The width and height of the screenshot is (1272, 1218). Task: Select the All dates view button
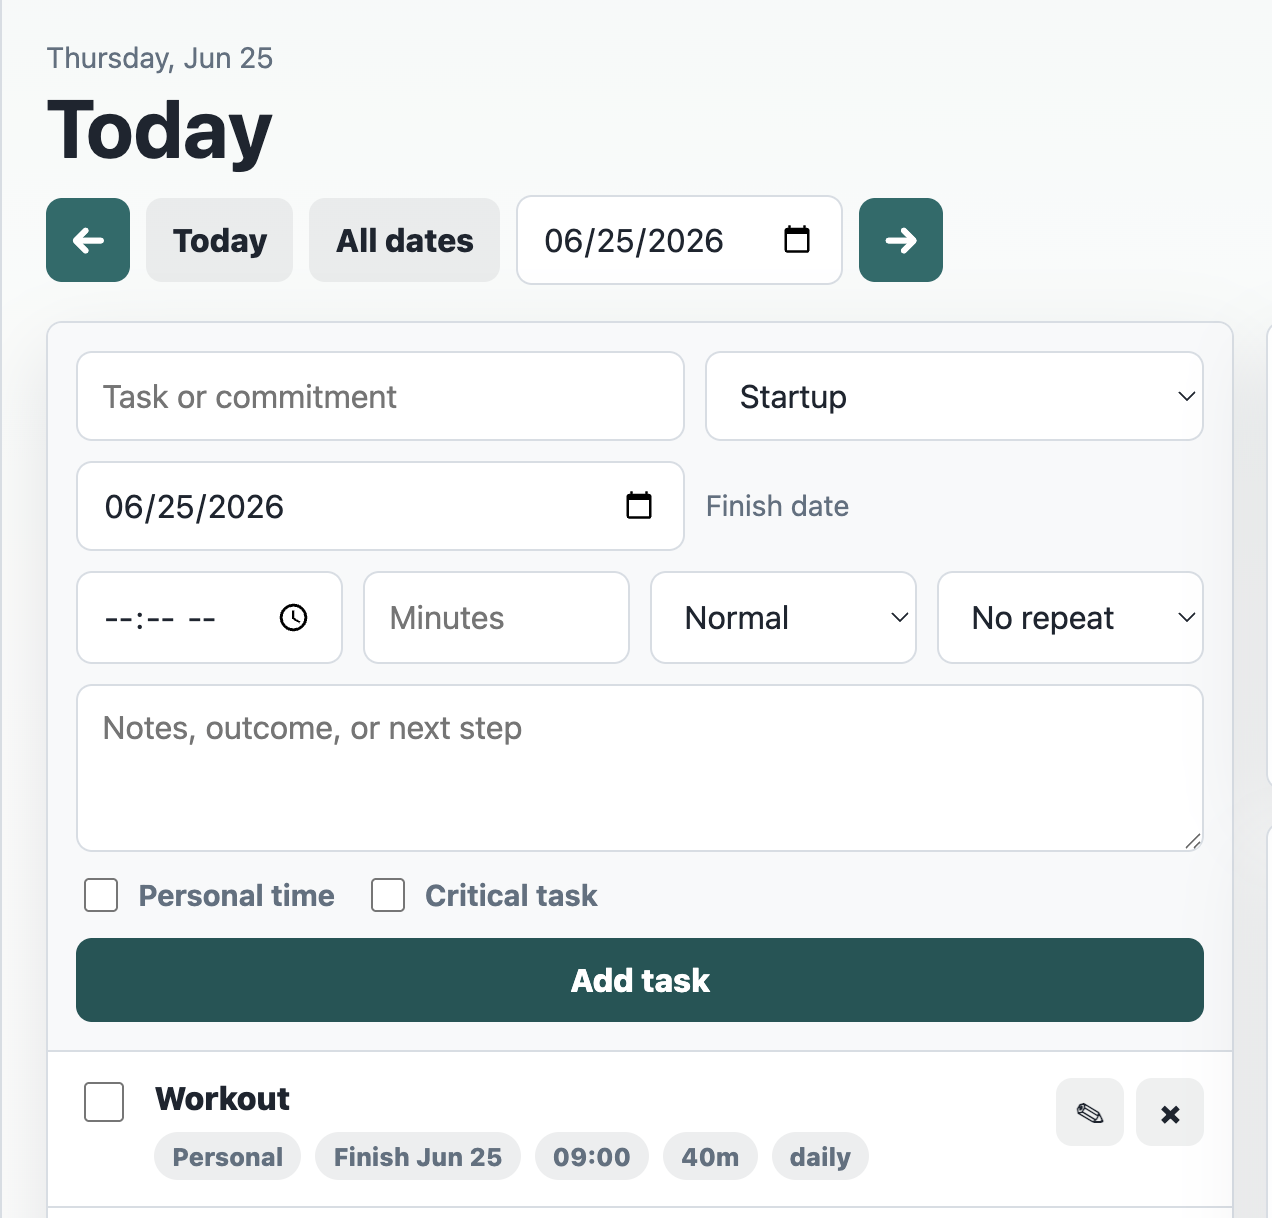[x=404, y=240]
